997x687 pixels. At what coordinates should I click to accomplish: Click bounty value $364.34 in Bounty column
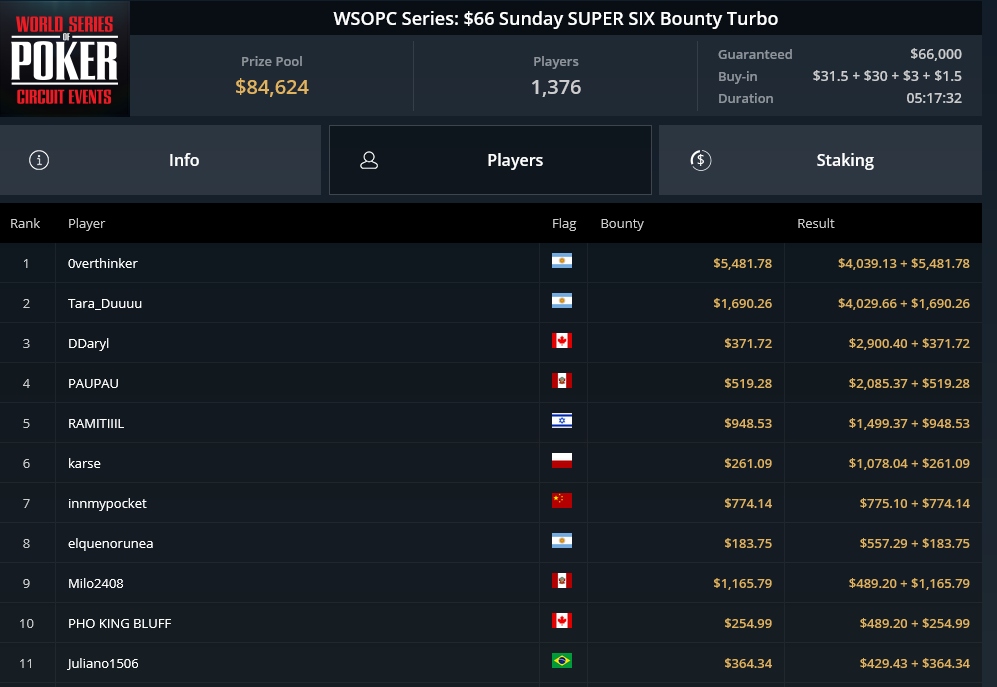coord(748,663)
